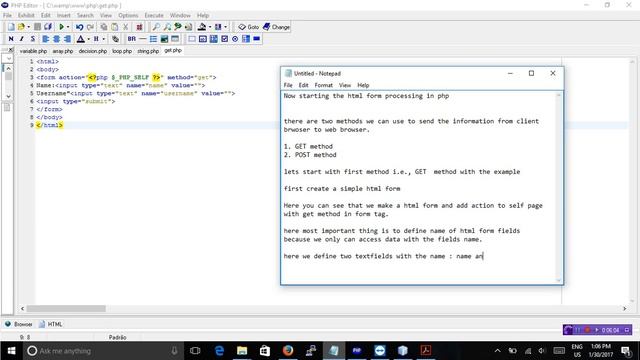Switch to Browser view at bottom
Image resolution: width=640 pixels, height=360 pixels.
(x=19, y=324)
